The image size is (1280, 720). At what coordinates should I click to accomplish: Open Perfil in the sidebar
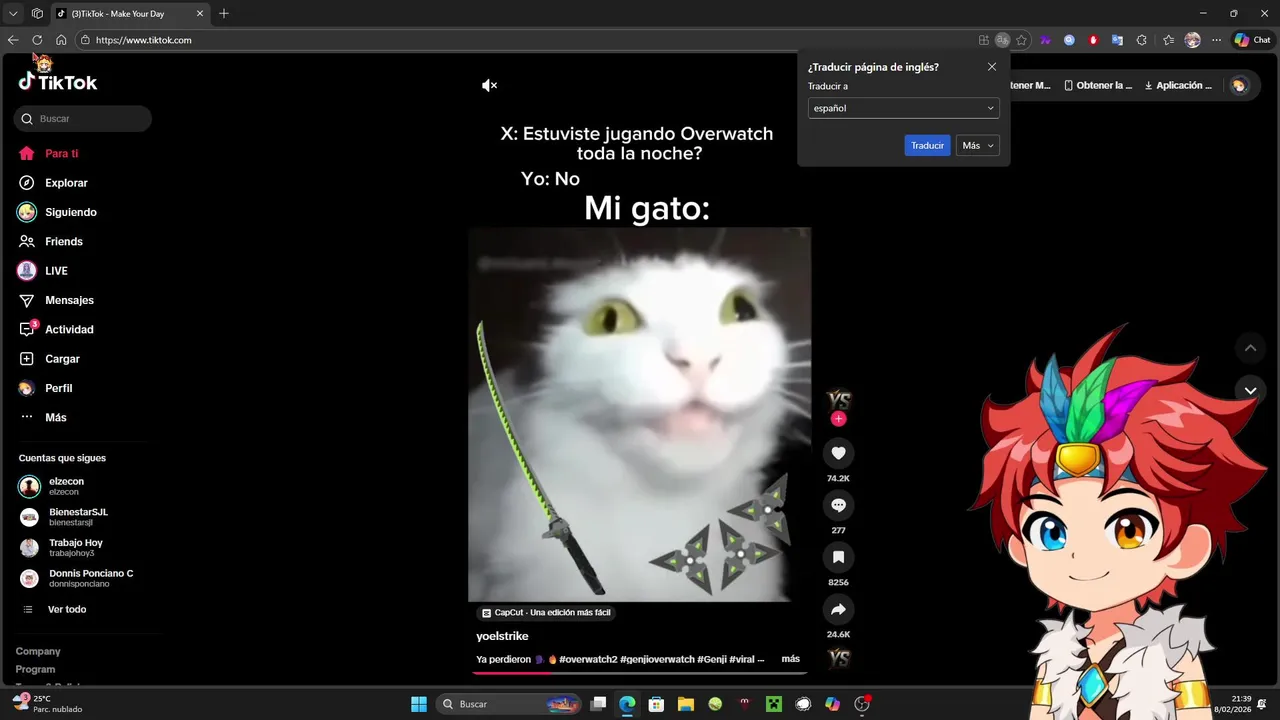point(45,388)
